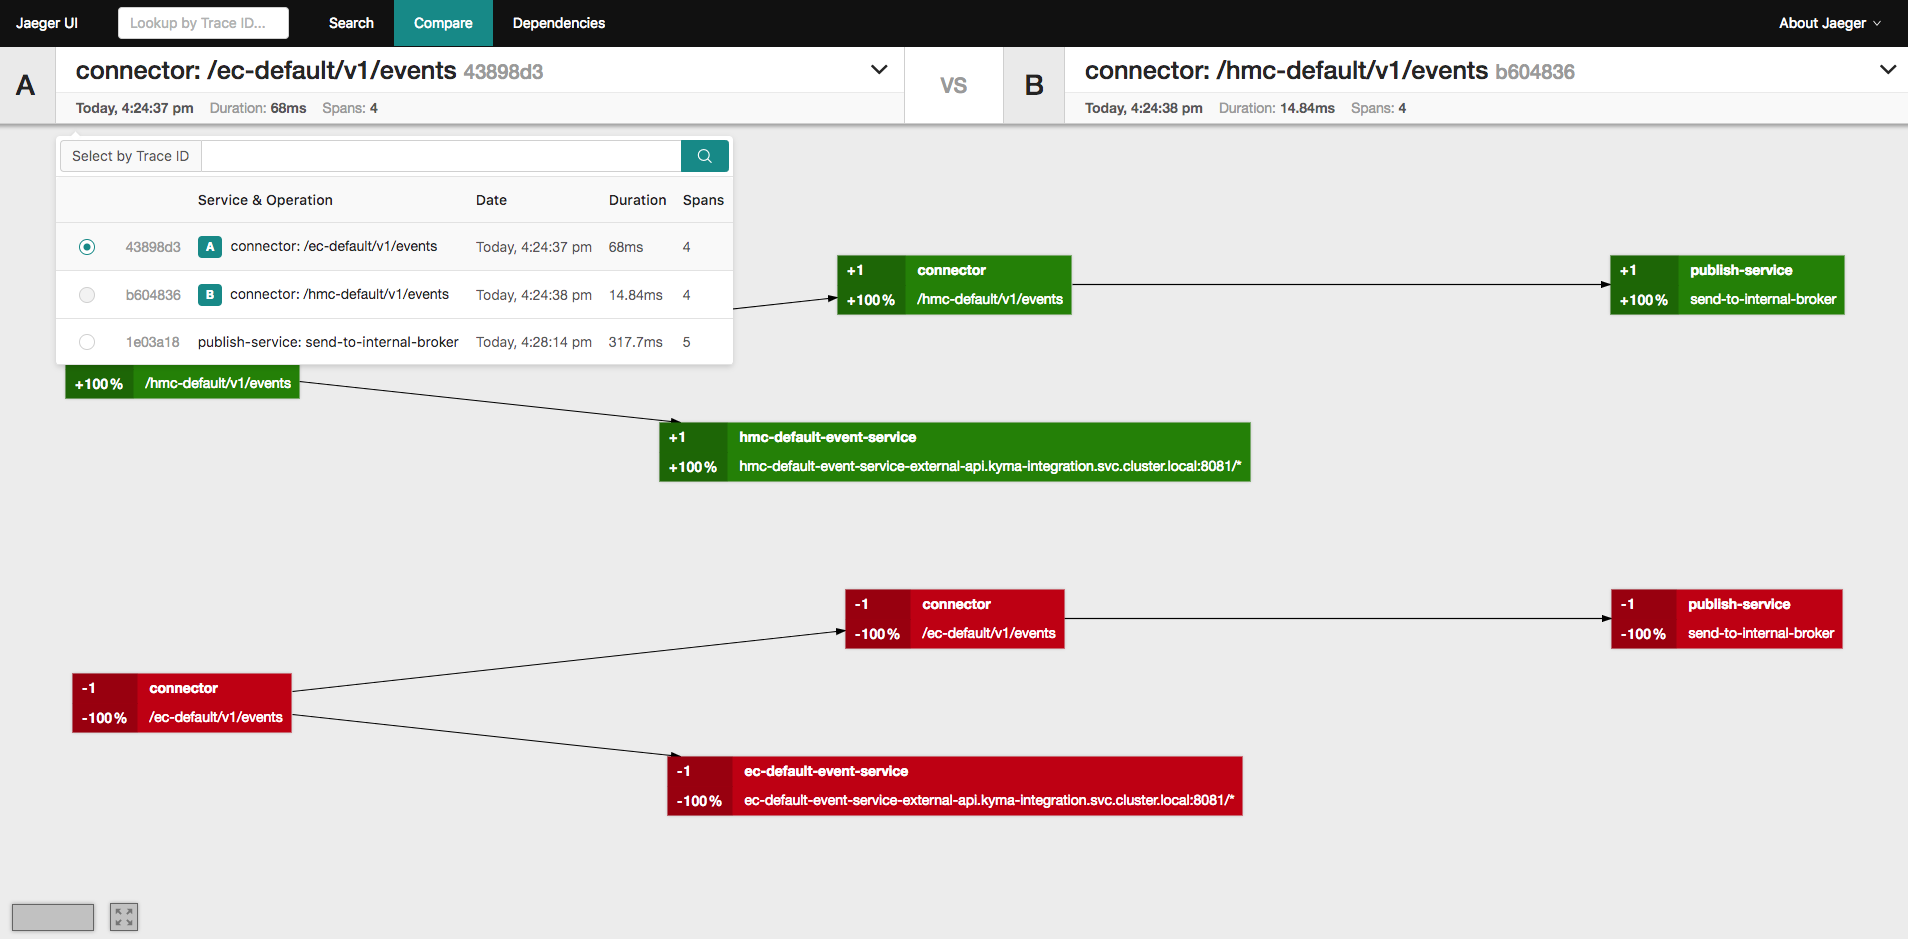The height and width of the screenshot is (939, 1908).
Task: Click the red ec-default-event-service node
Action: 954,786
